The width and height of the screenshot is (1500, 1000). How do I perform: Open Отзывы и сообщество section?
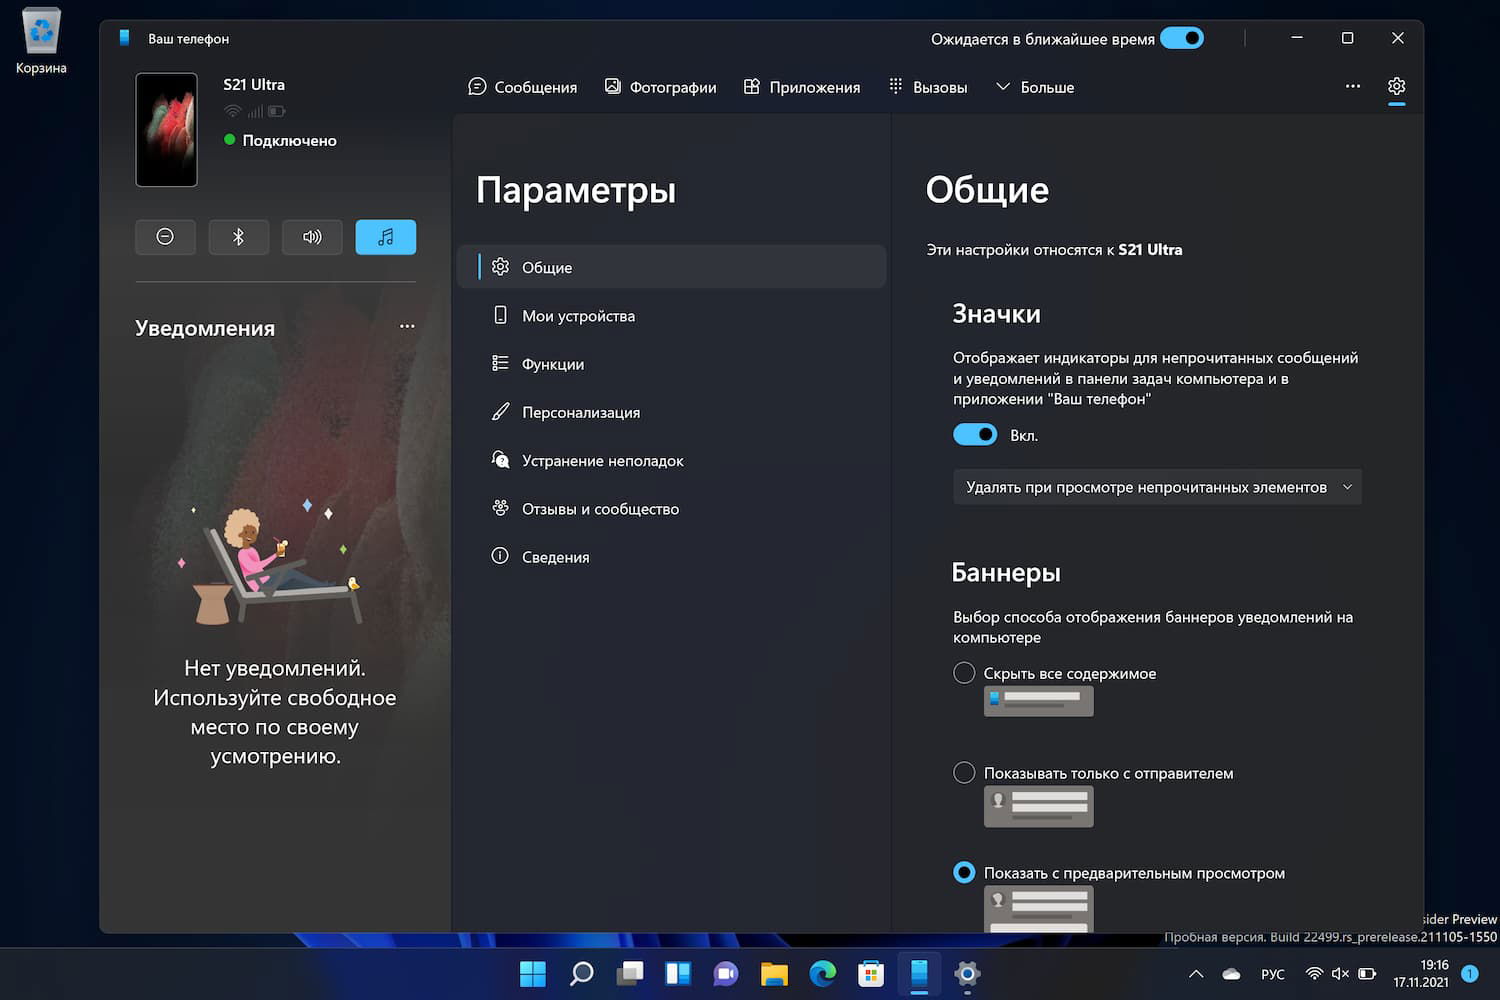point(672,508)
